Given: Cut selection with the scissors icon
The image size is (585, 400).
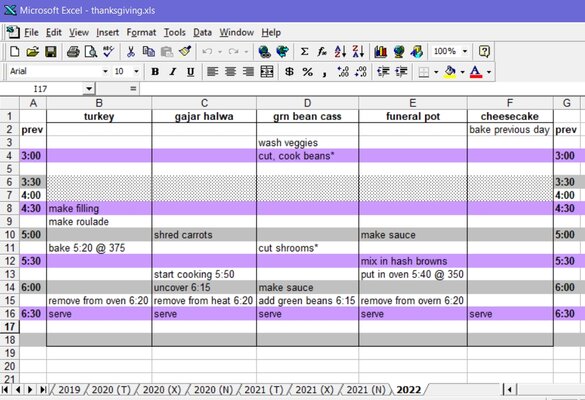Looking at the screenshot, I should 131,51.
